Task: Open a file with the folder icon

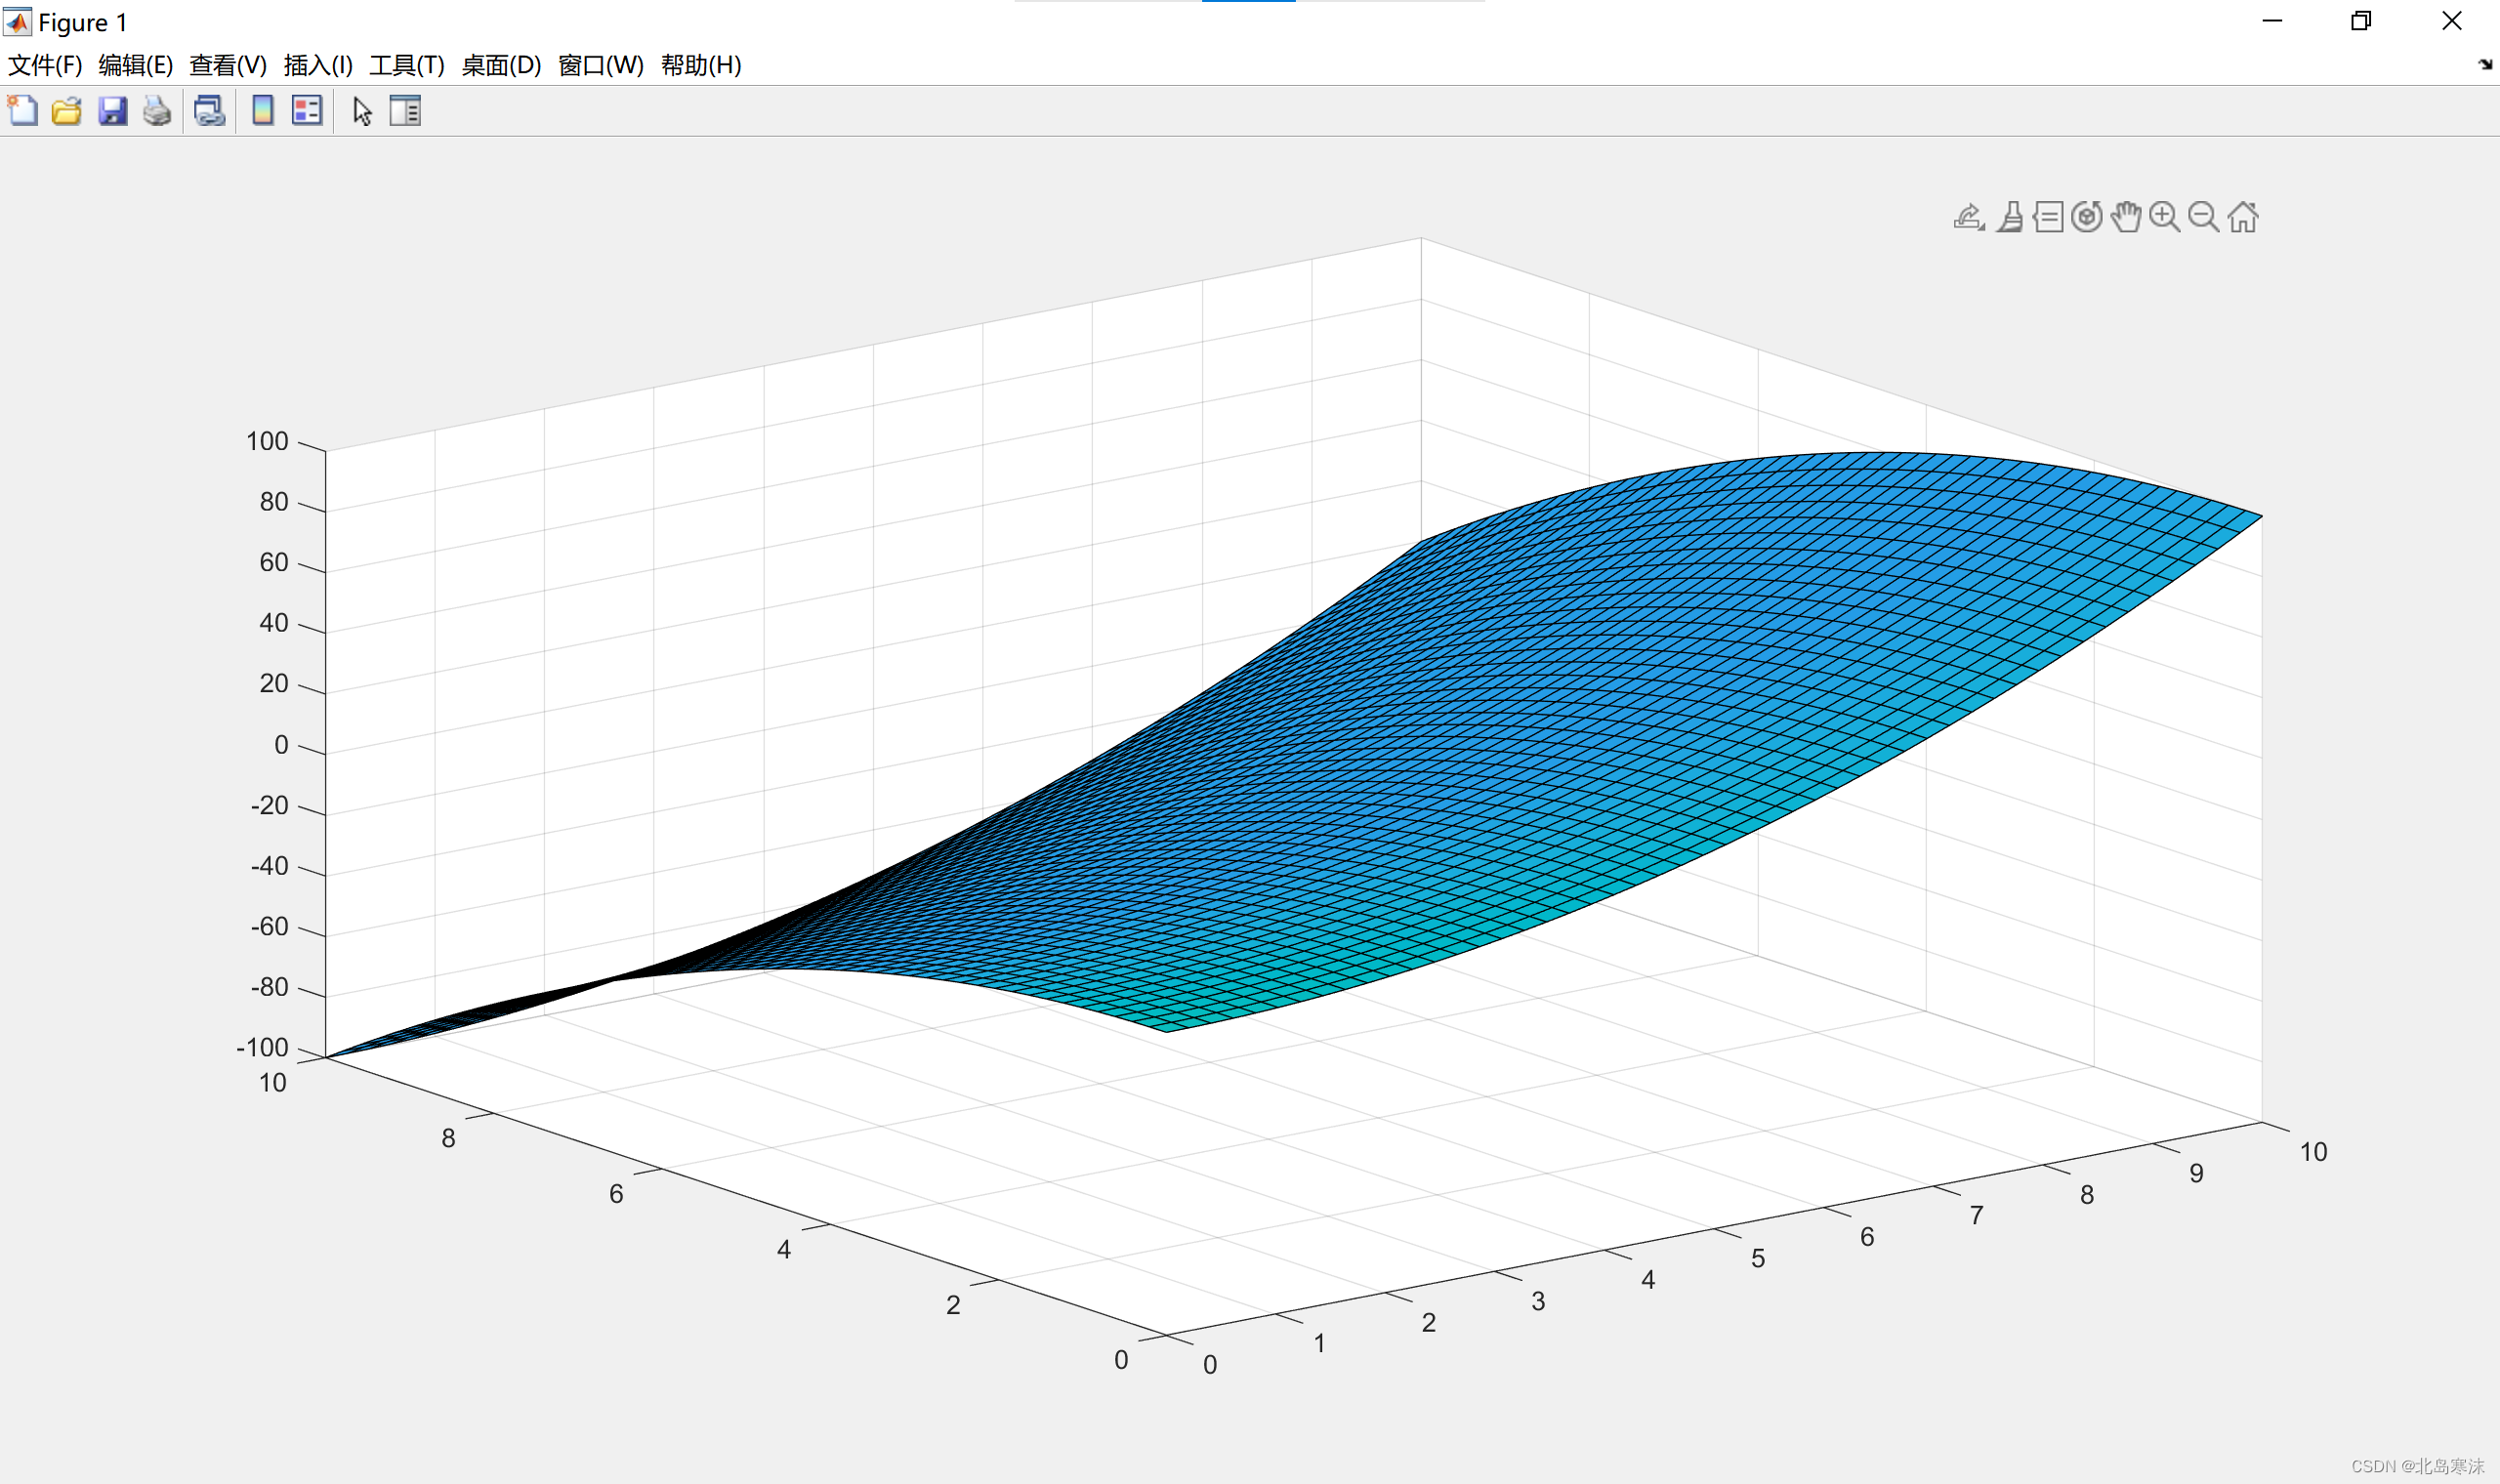Action: (x=67, y=110)
